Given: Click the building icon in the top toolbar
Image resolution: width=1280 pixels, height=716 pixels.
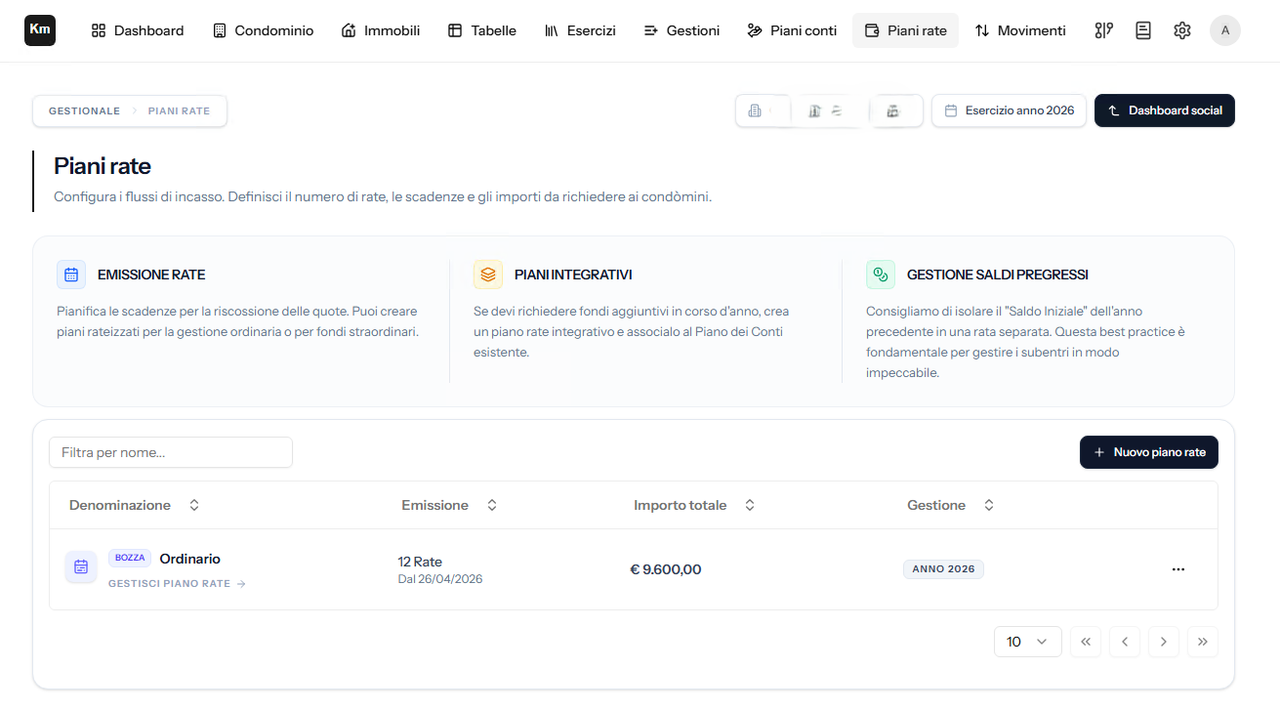Looking at the screenshot, I should (x=755, y=111).
